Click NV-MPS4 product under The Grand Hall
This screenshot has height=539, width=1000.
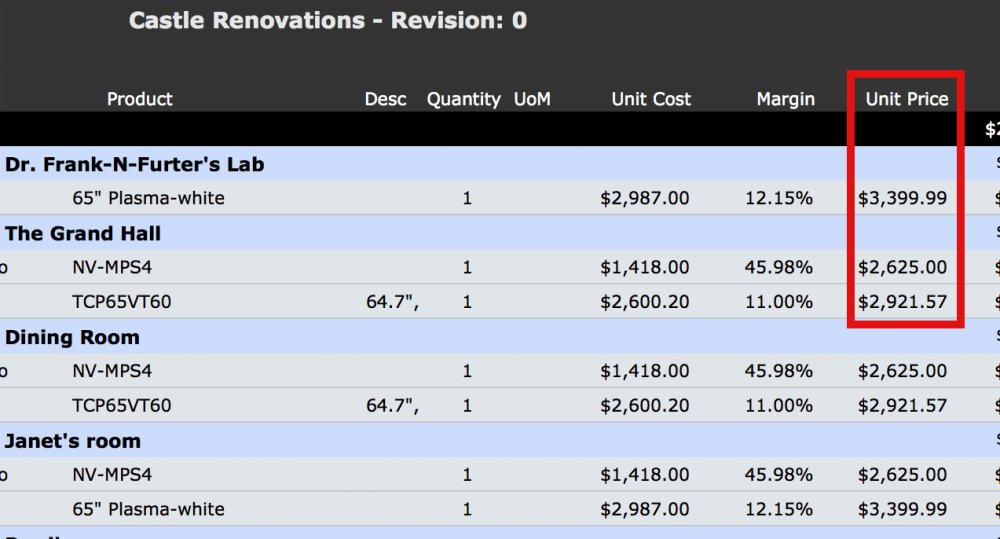pos(112,267)
